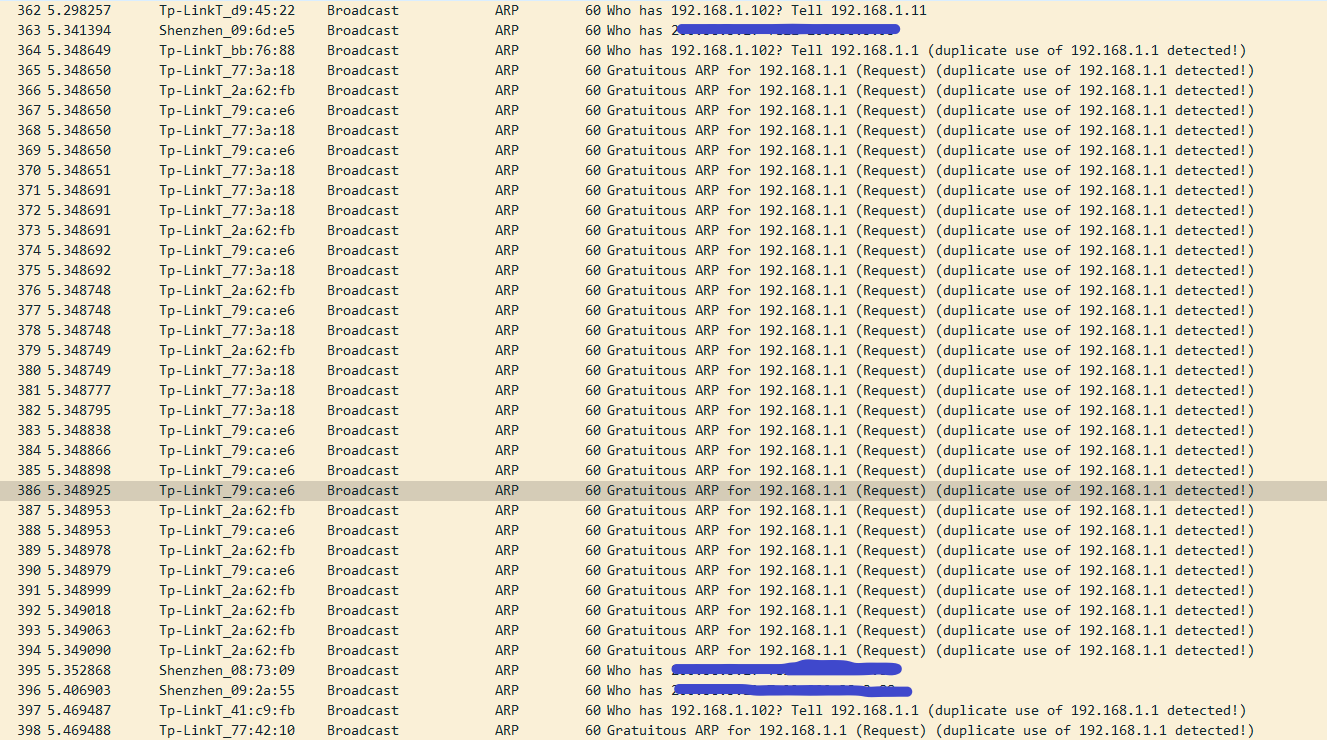Viewport: 1327px width, 740px height.
Task: Select packet 394 at 5.349090
Action: (663, 650)
